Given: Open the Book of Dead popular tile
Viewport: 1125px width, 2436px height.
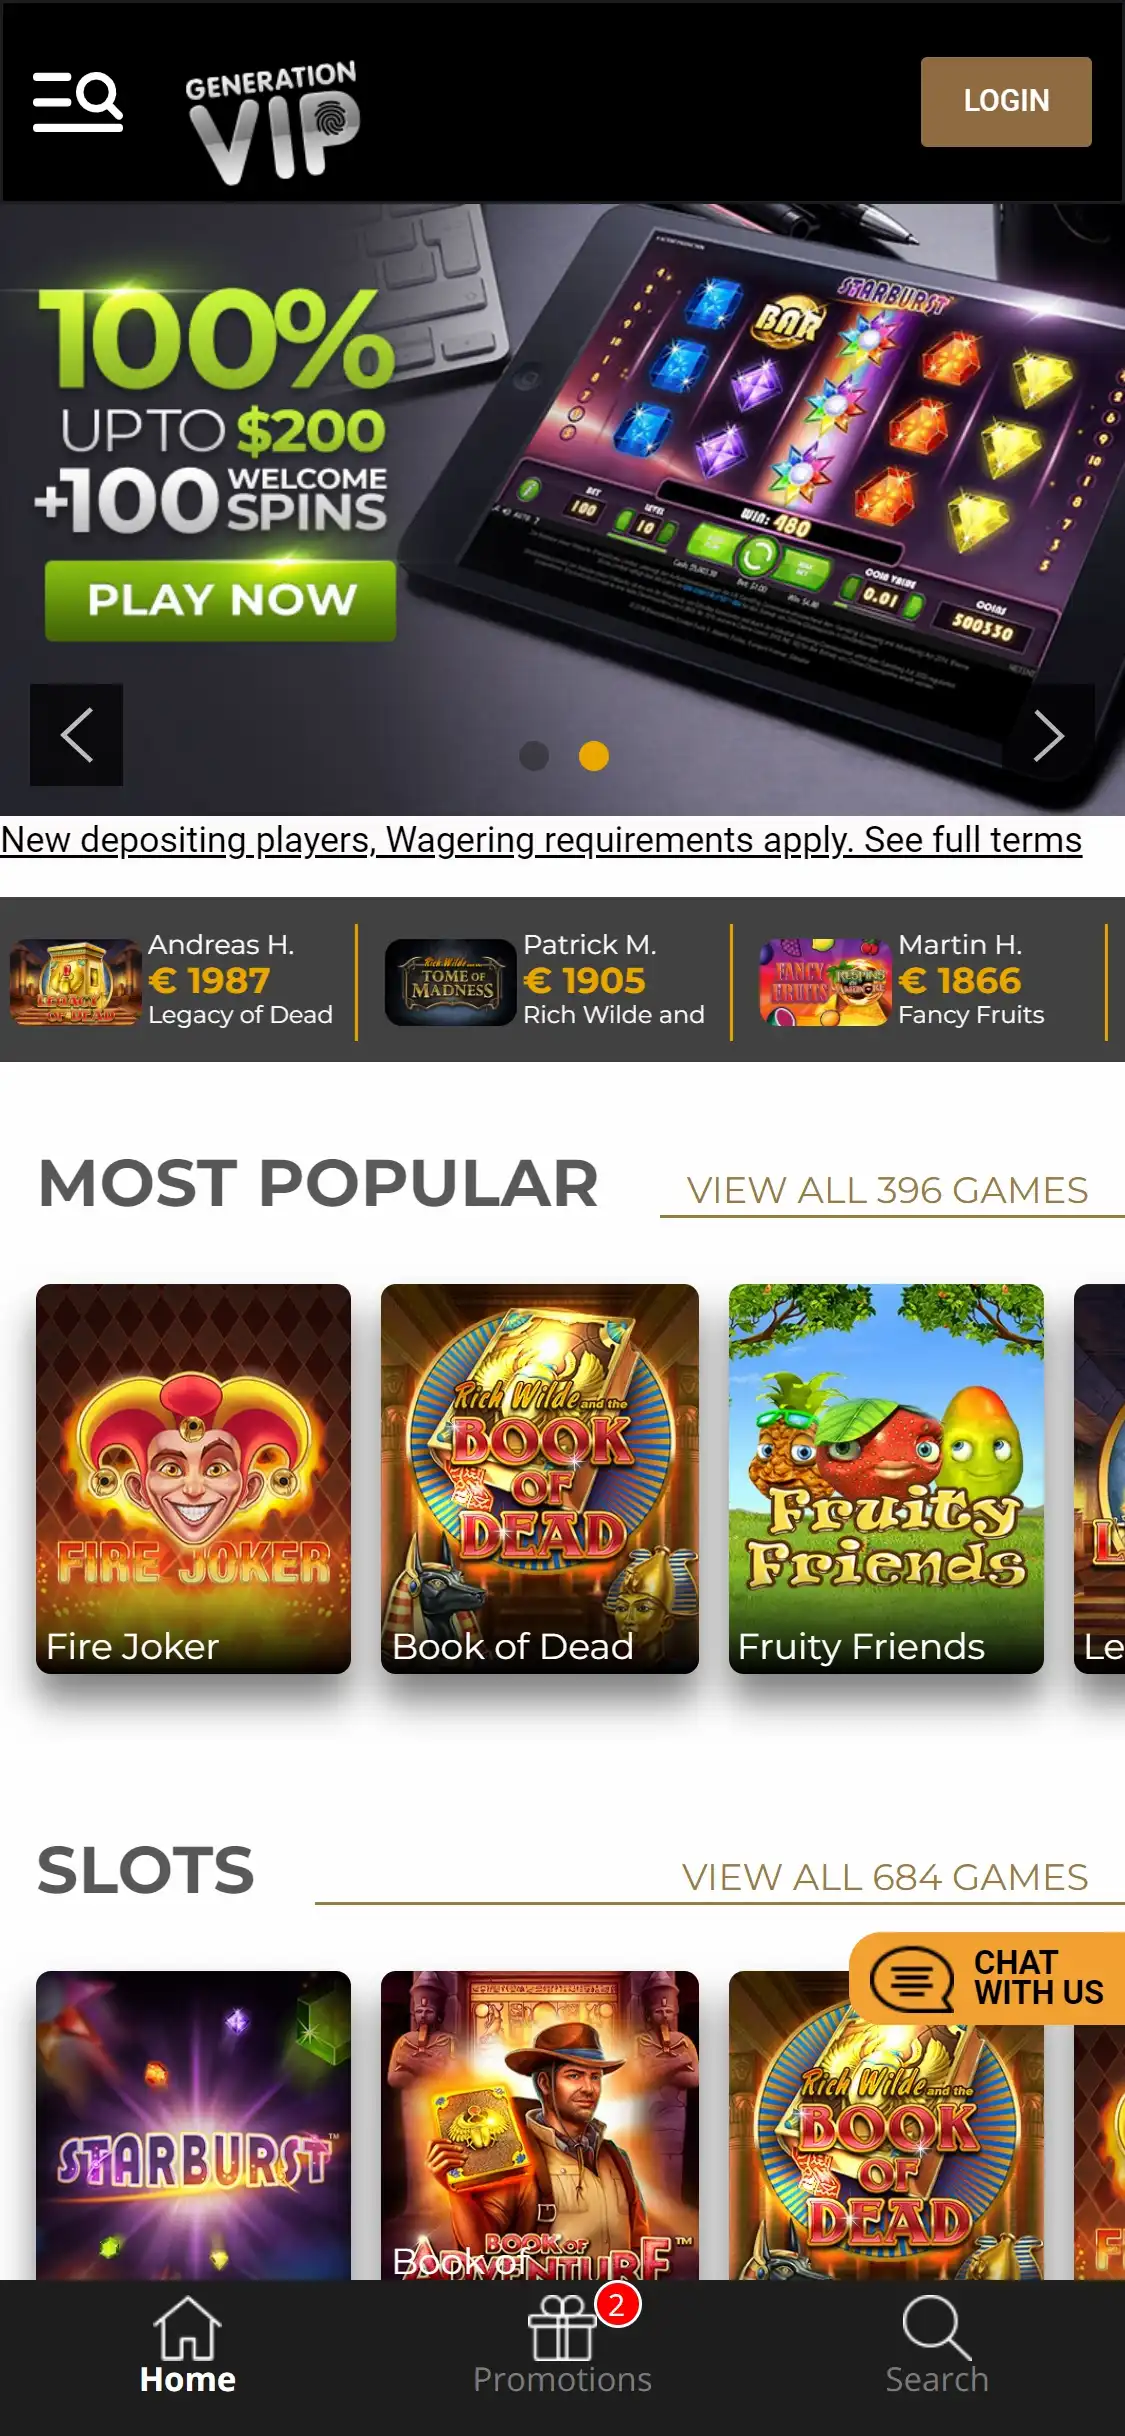Looking at the screenshot, I should [x=540, y=1479].
